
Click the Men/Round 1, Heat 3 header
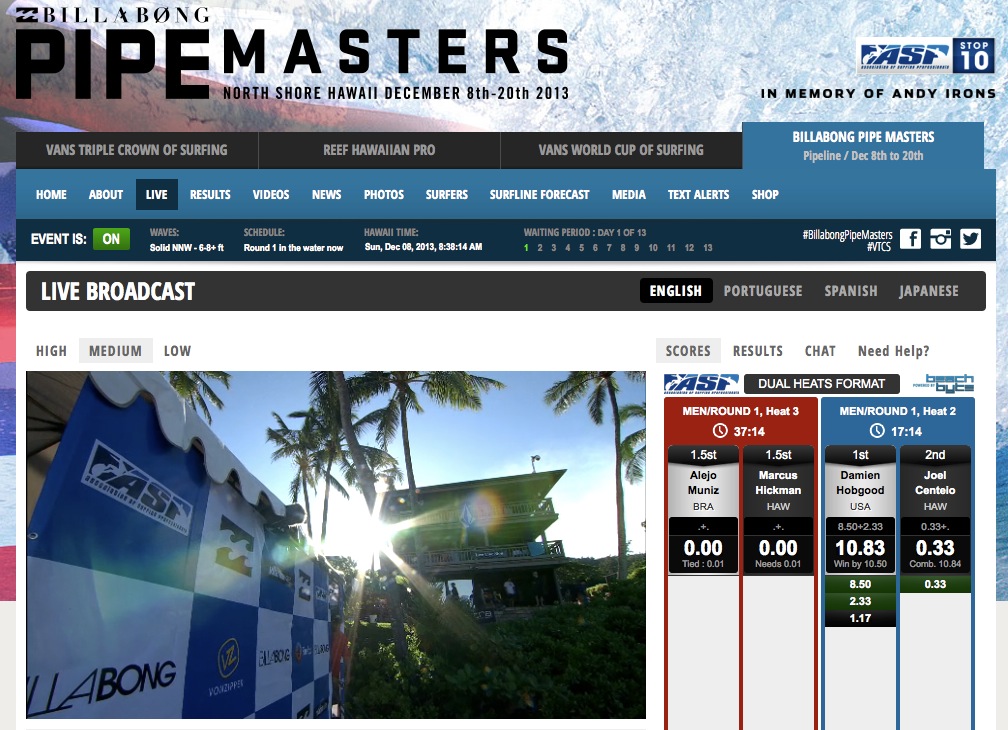point(741,411)
